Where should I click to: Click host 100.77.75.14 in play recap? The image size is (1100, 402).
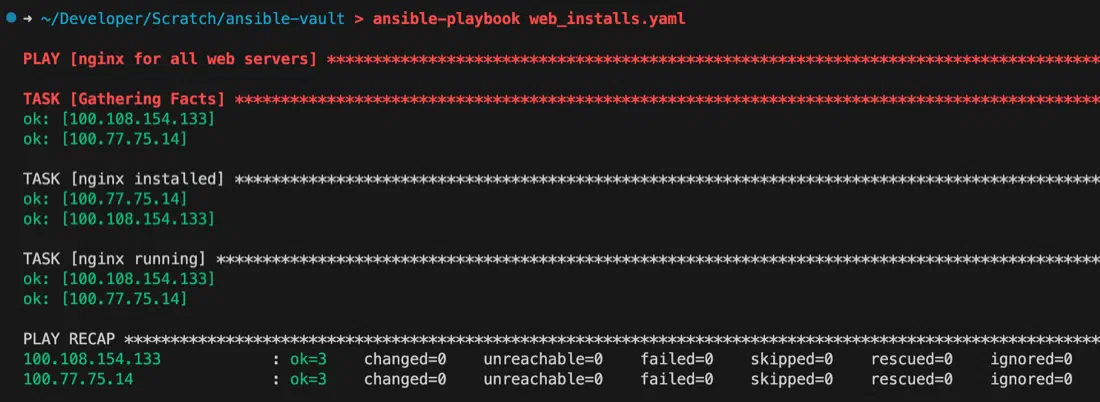(x=79, y=380)
